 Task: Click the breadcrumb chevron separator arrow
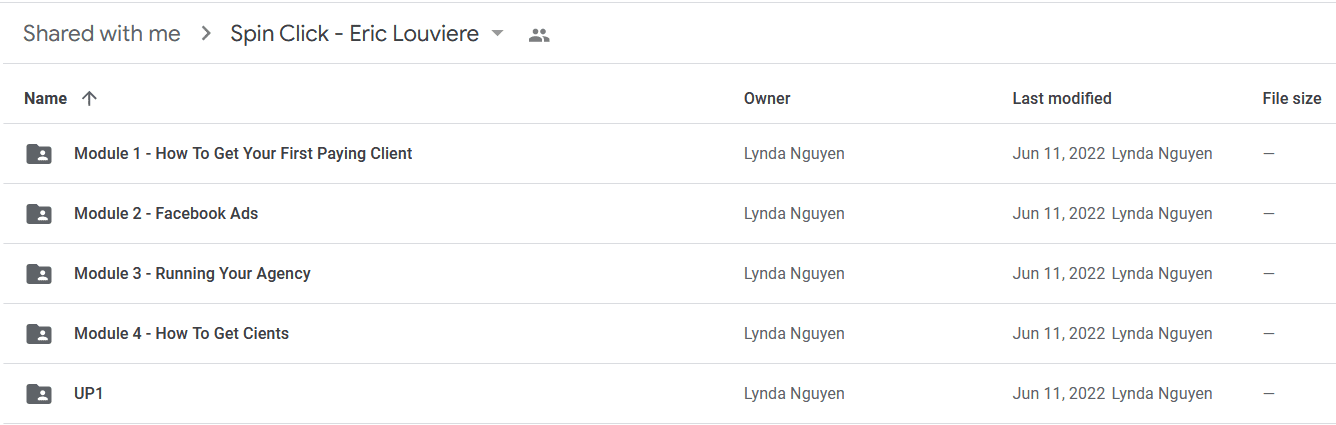click(x=206, y=34)
